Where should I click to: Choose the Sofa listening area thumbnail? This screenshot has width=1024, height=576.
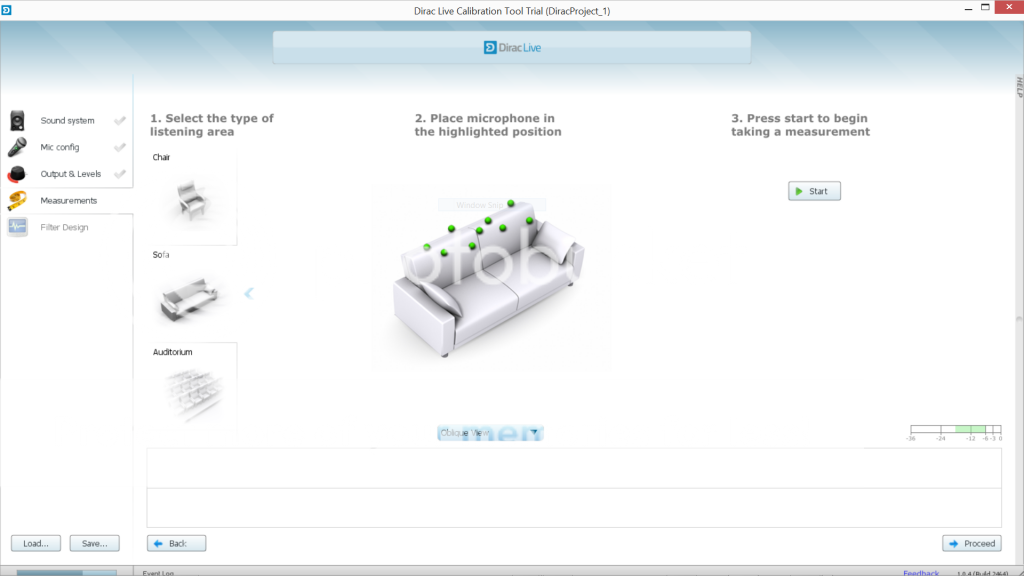(x=190, y=299)
